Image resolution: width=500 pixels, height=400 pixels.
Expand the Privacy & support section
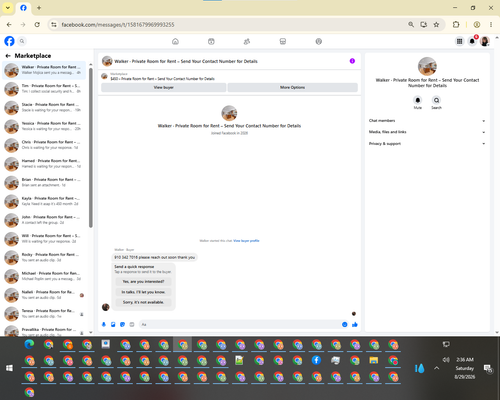click(427, 144)
